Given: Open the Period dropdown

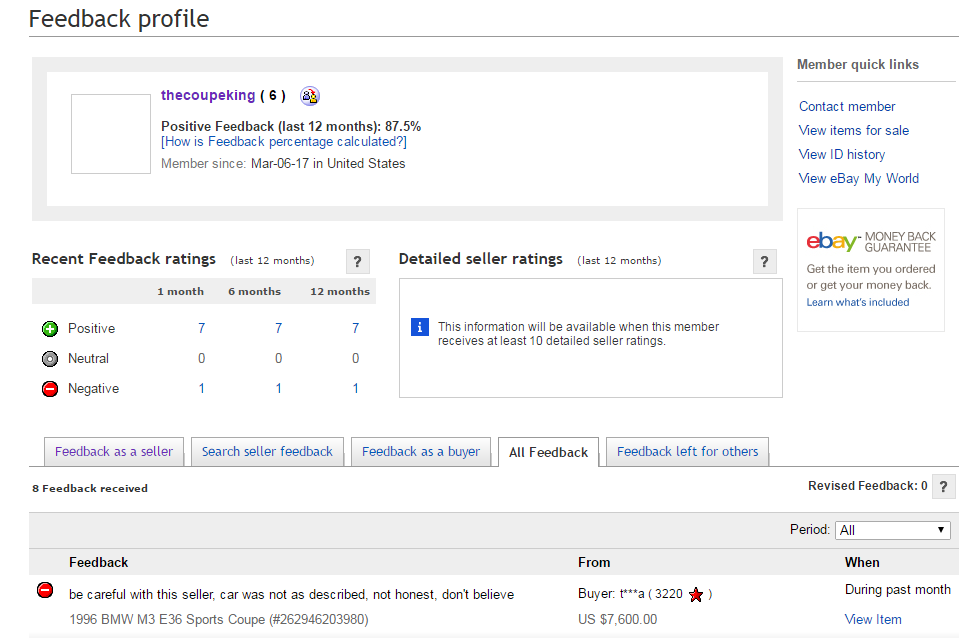Looking at the screenshot, I should [893, 530].
